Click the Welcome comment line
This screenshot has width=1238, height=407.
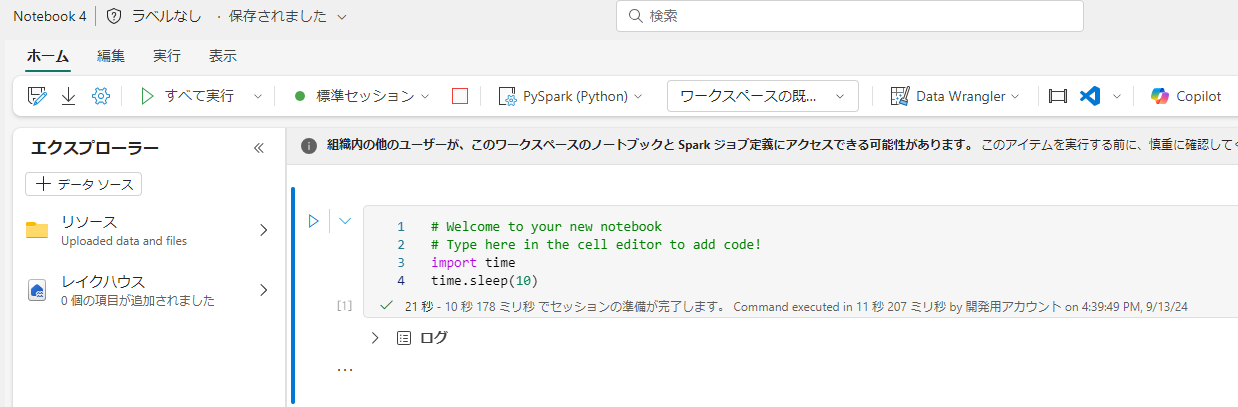(x=546, y=226)
